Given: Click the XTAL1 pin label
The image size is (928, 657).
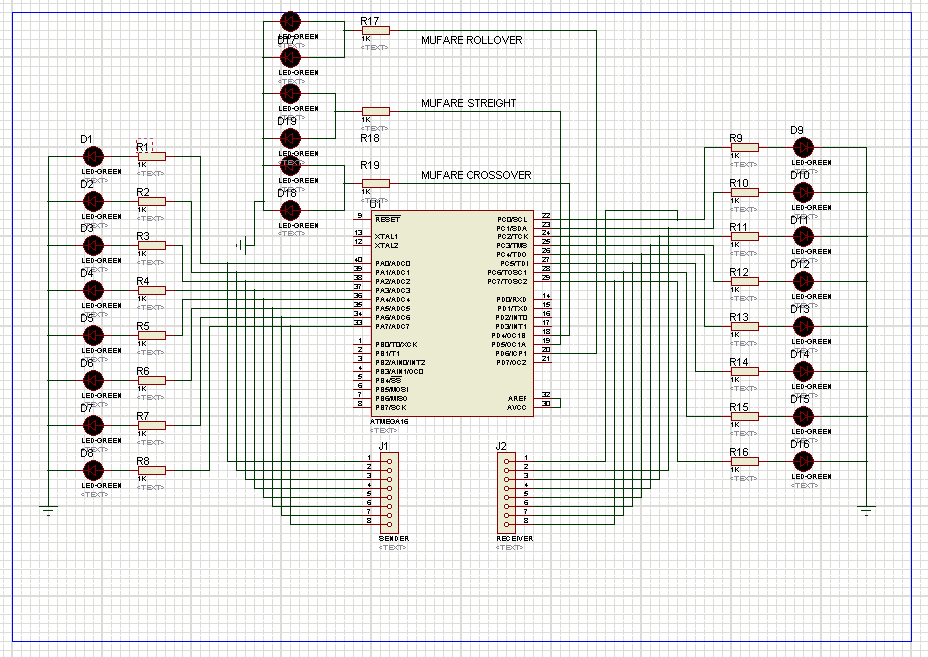Looking at the screenshot, I should coord(386,237).
